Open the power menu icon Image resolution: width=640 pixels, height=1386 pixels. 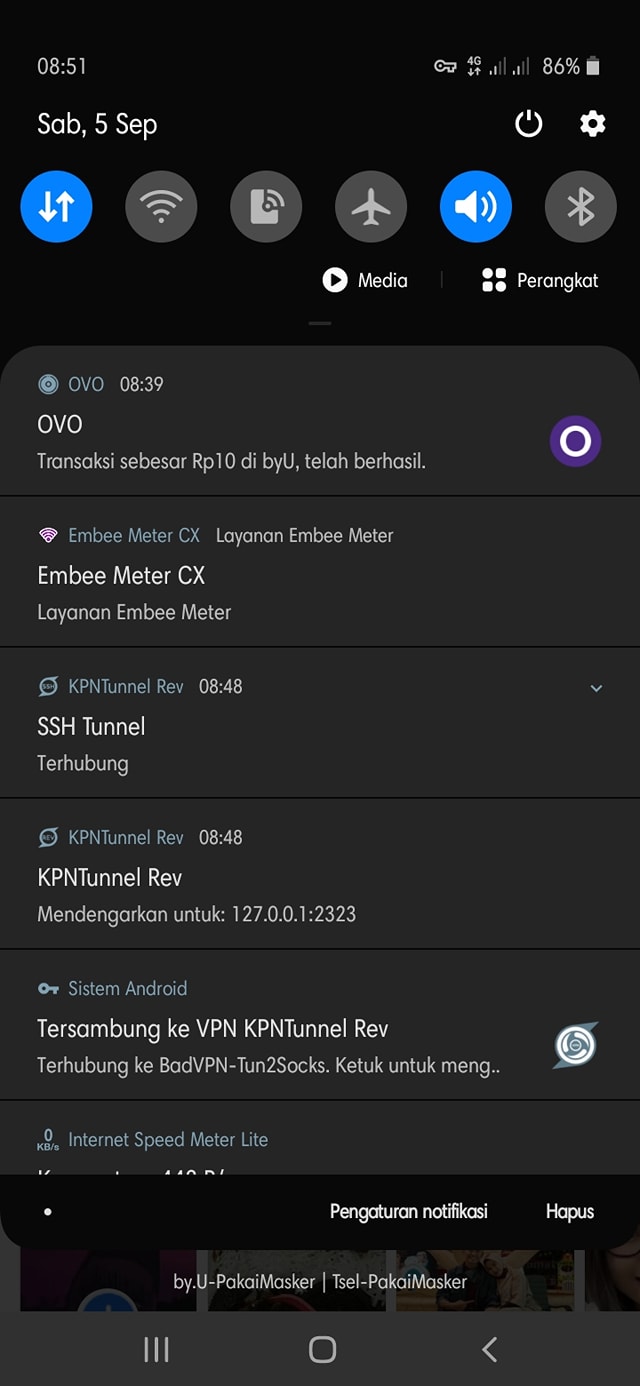(x=528, y=124)
